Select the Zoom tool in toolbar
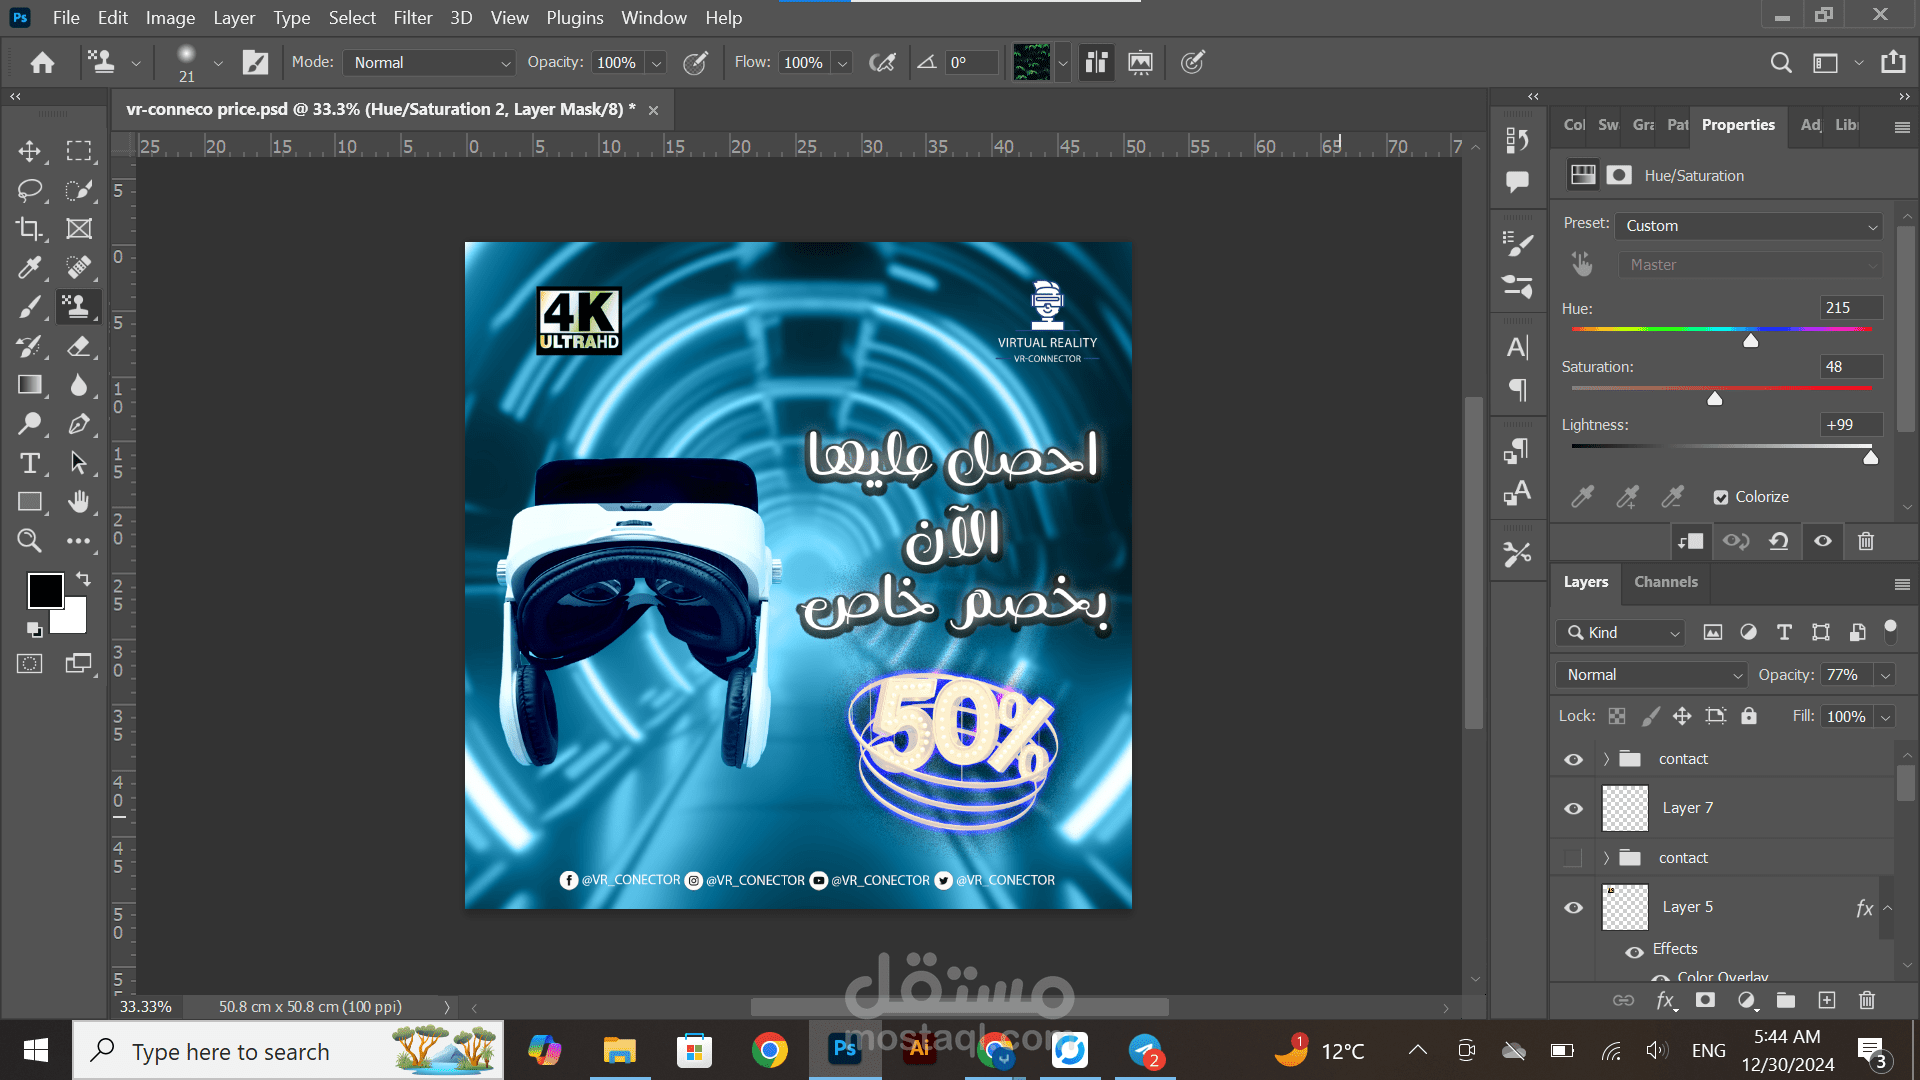This screenshot has height=1080, width=1920. click(x=29, y=541)
